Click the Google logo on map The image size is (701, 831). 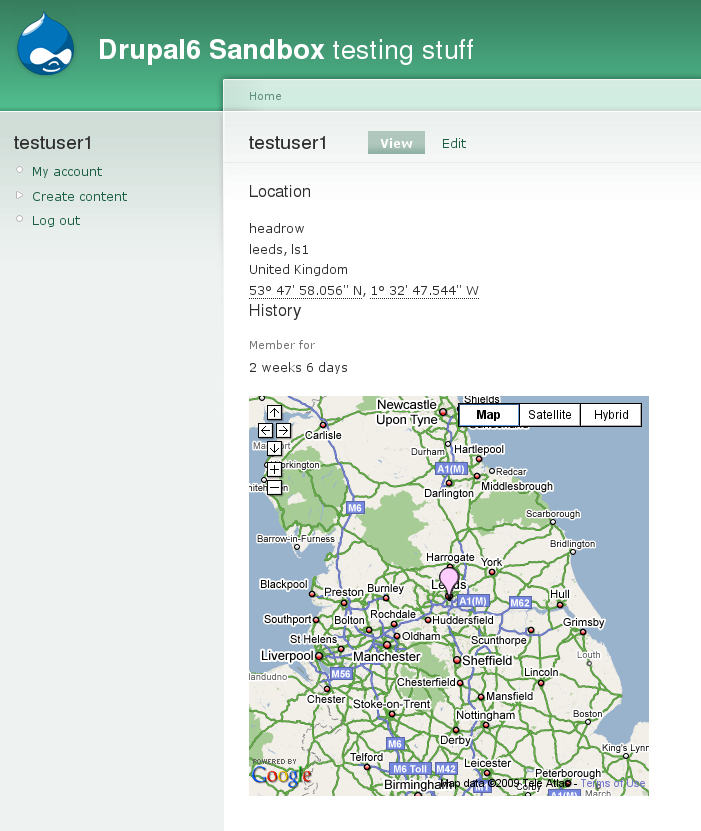click(281, 775)
